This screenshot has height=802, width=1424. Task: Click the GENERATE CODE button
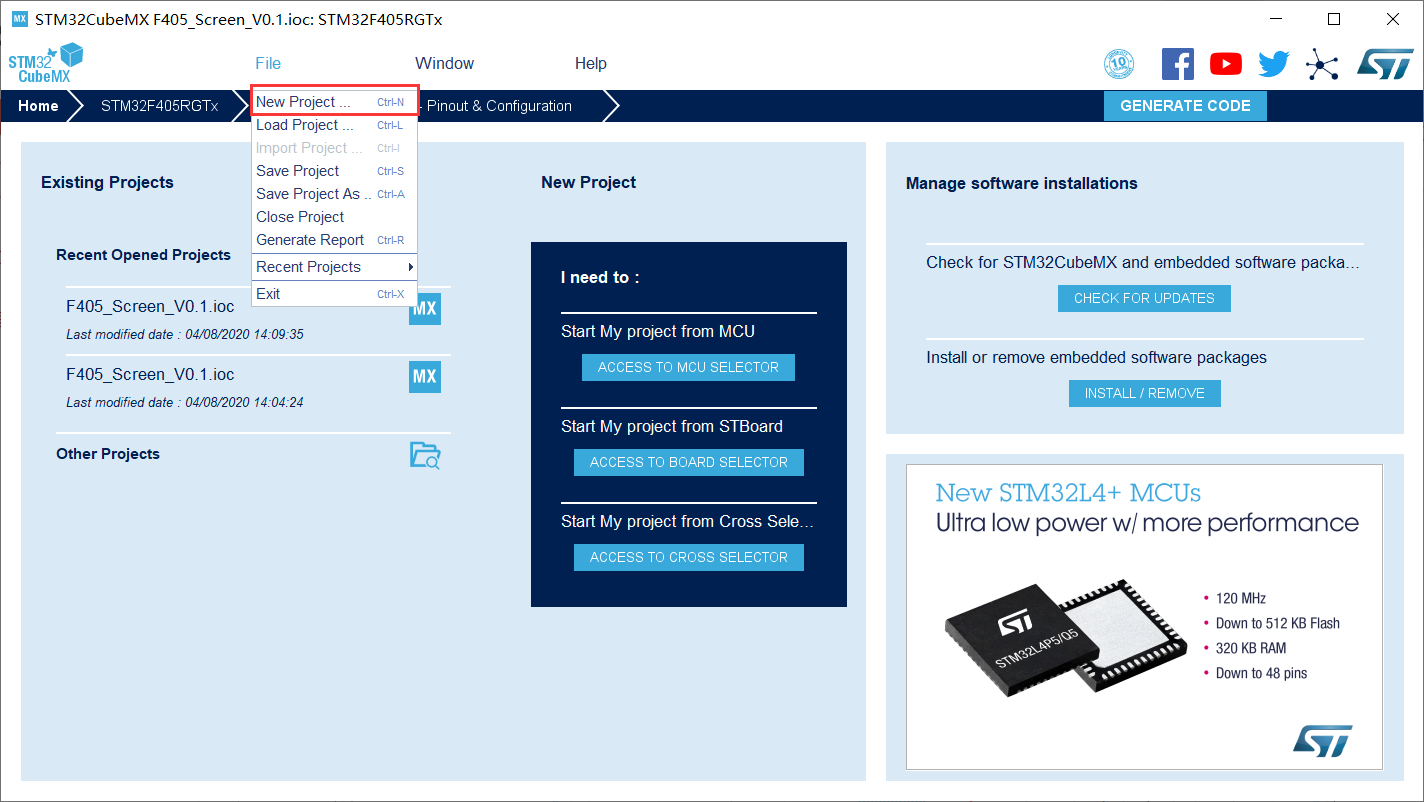tap(1185, 106)
